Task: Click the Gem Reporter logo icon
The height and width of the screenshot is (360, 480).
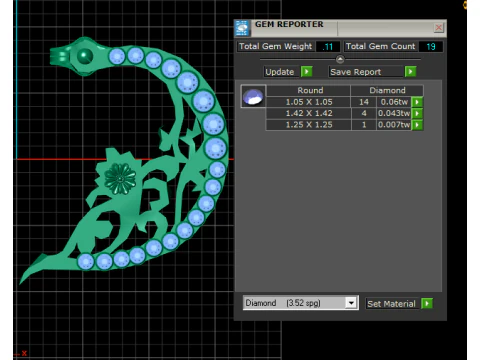Action: point(242,28)
